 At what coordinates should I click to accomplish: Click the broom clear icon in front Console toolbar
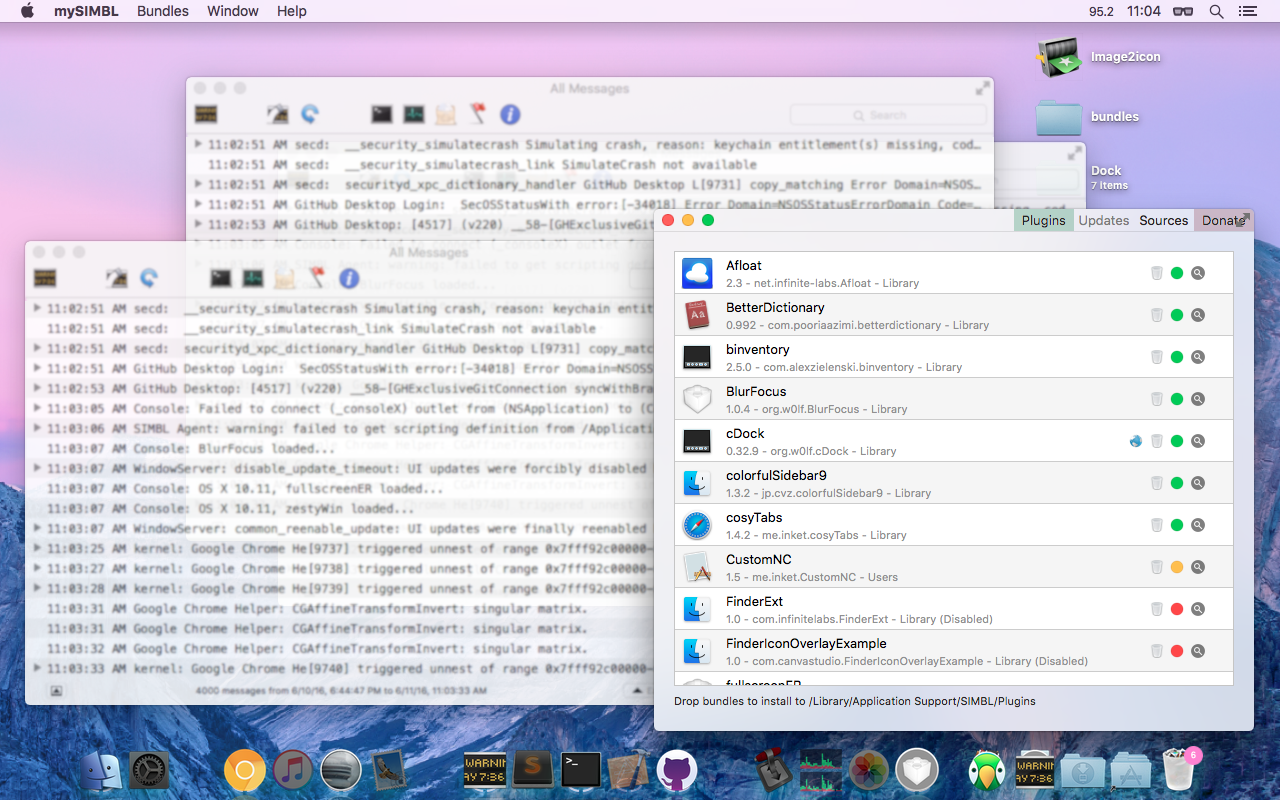tap(117, 278)
